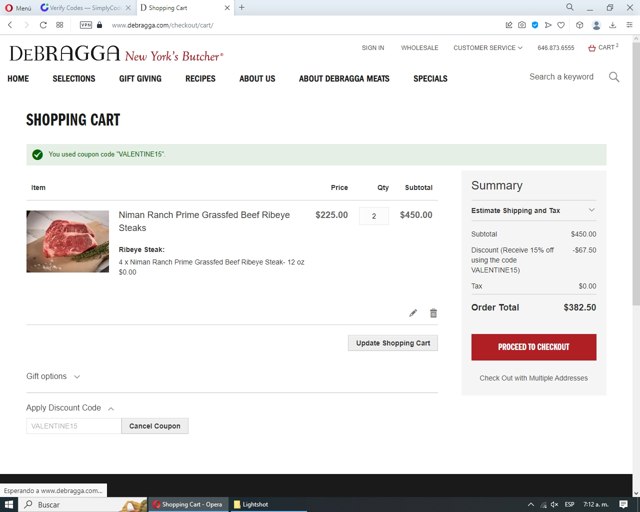The width and height of the screenshot is (640, 512).
Task: Open Speed Dial start page icon
Action: click(x=60, y=25)
